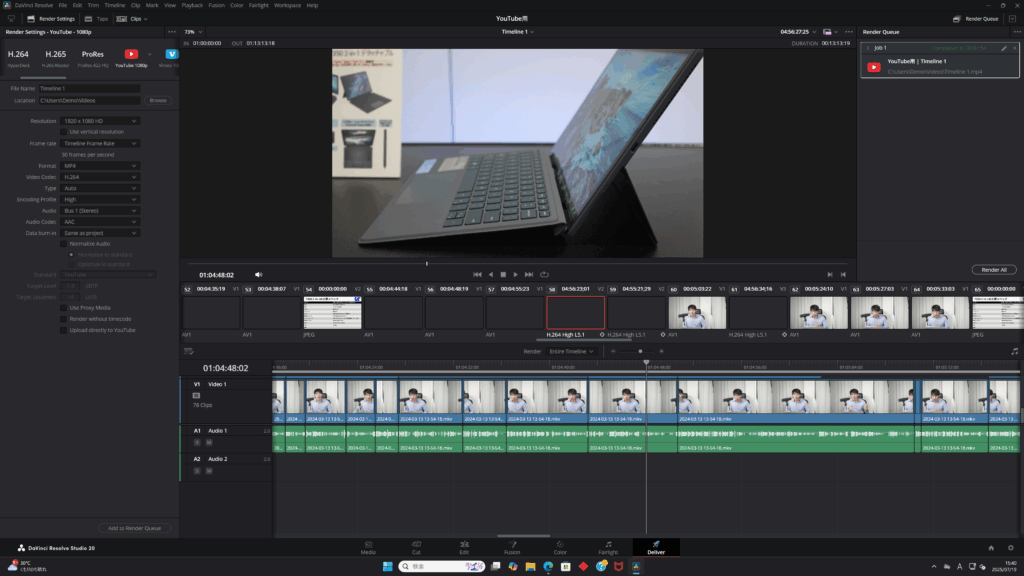
Task: Enable Use vertical resolution checkbox
Action: click(x=64, y=132)
